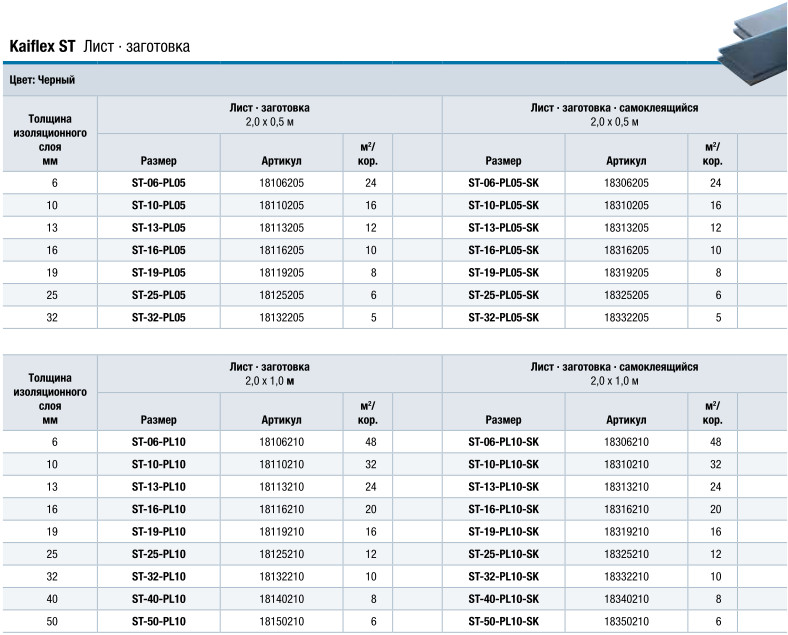Click article number 18350210
This screenshot has width=788, height=635.
[x=626, y=621]
